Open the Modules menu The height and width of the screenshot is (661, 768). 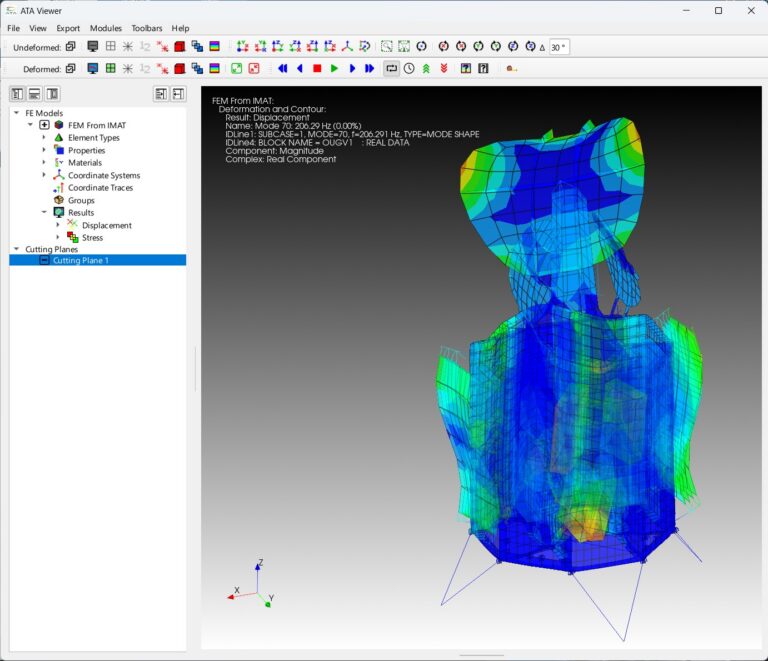click(x=106, y=28)
